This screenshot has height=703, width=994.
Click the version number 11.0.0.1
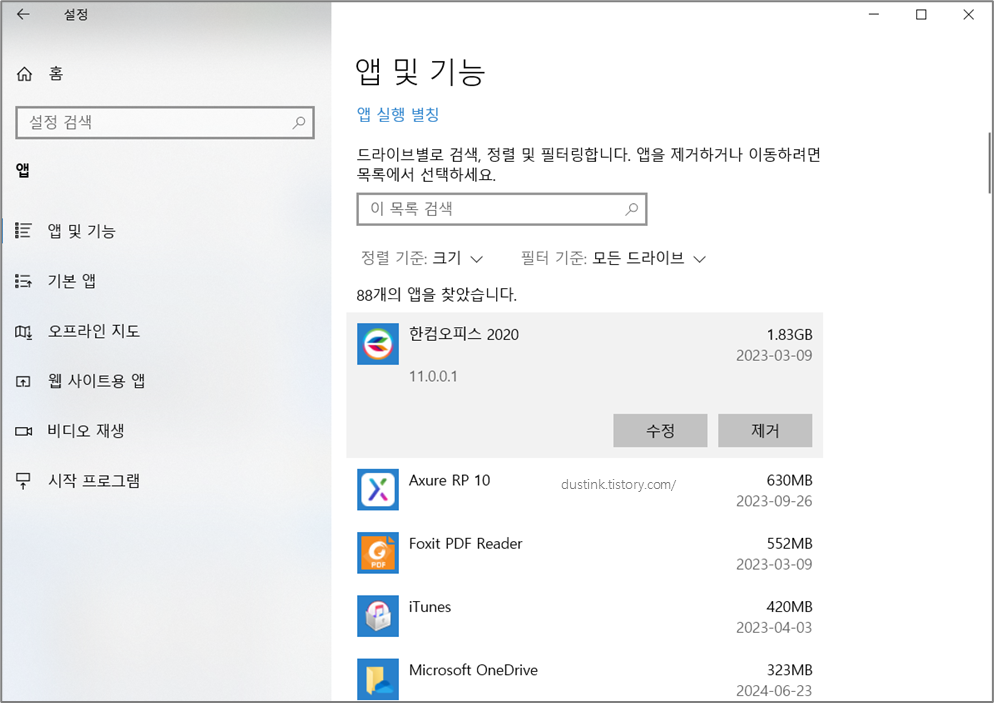433,376
